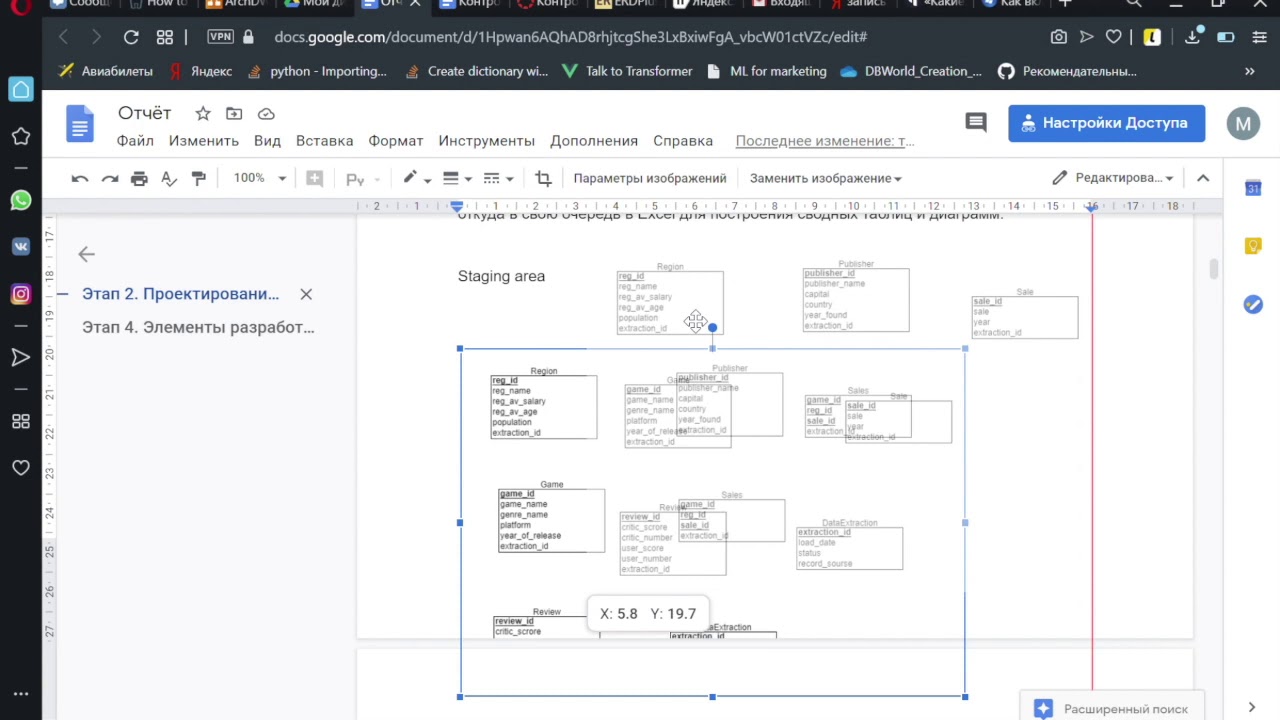Open browser downloads icon
Viewport: 1280px width, 720px height.
[x=1192, y=37]
